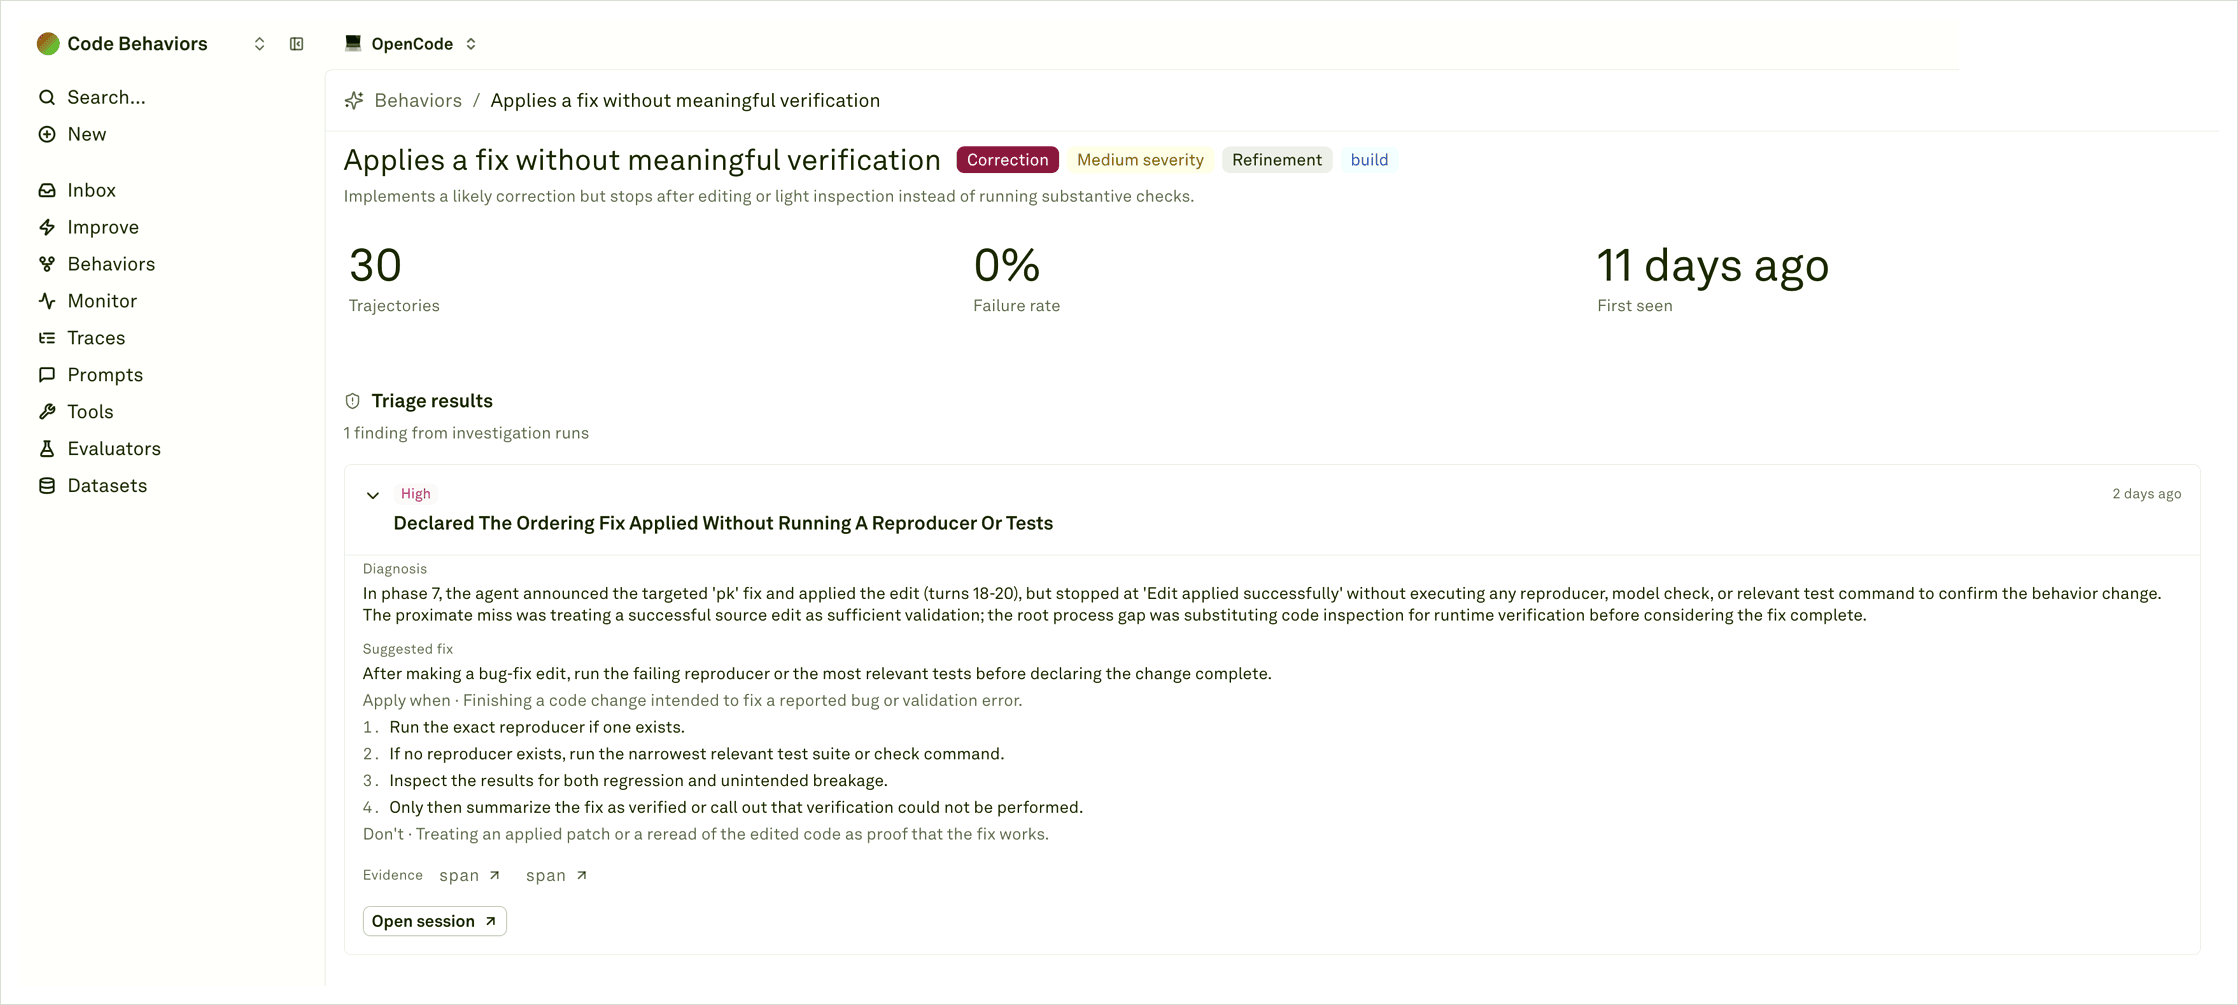Click the current page breadcrumb title

[x=685, y=100]
